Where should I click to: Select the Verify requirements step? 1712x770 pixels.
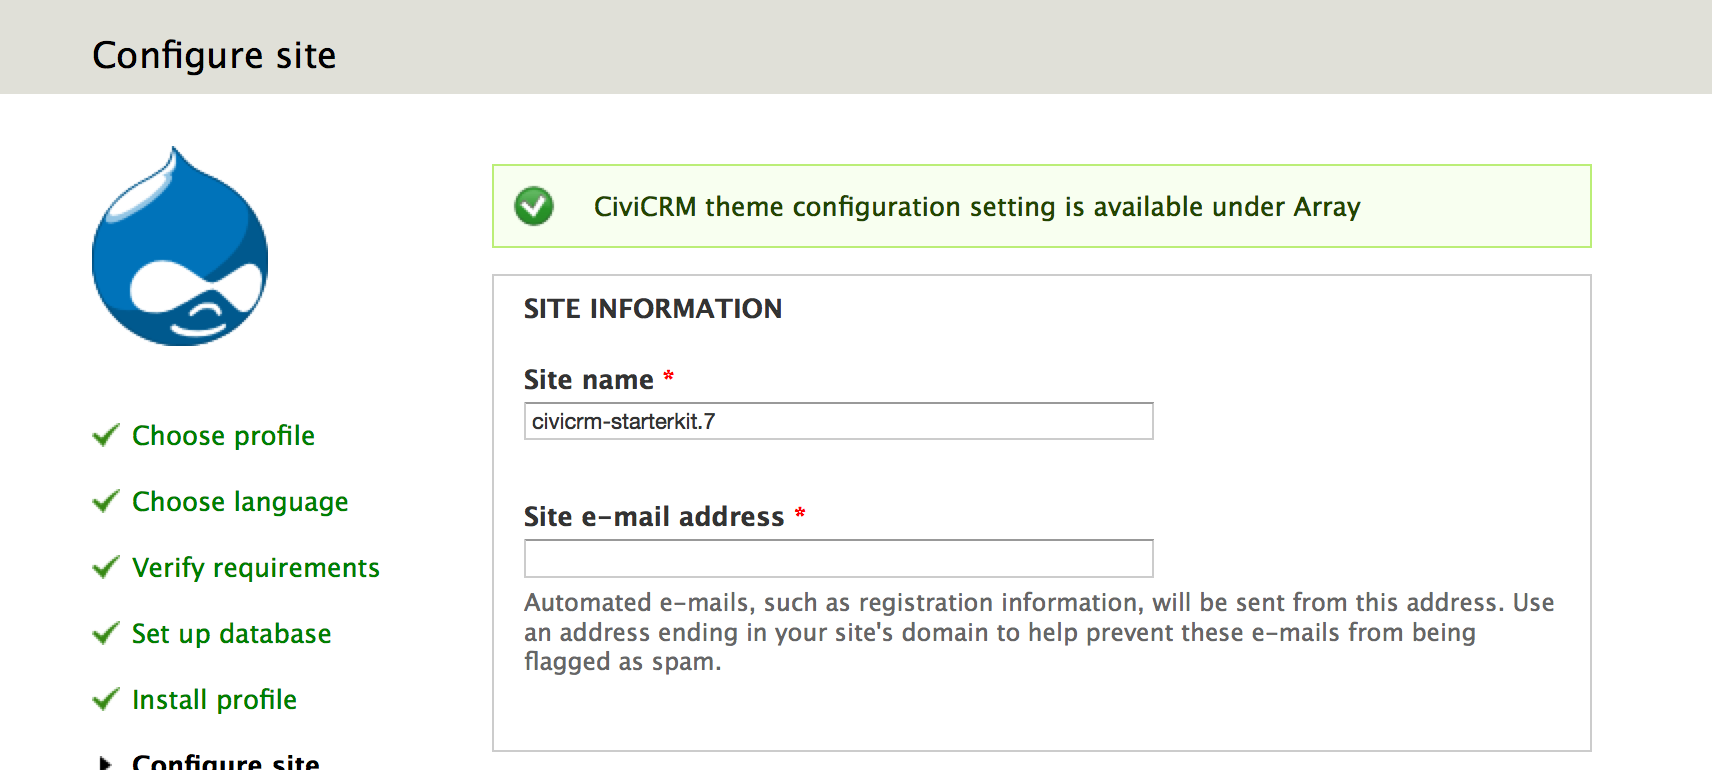point(256,568)
